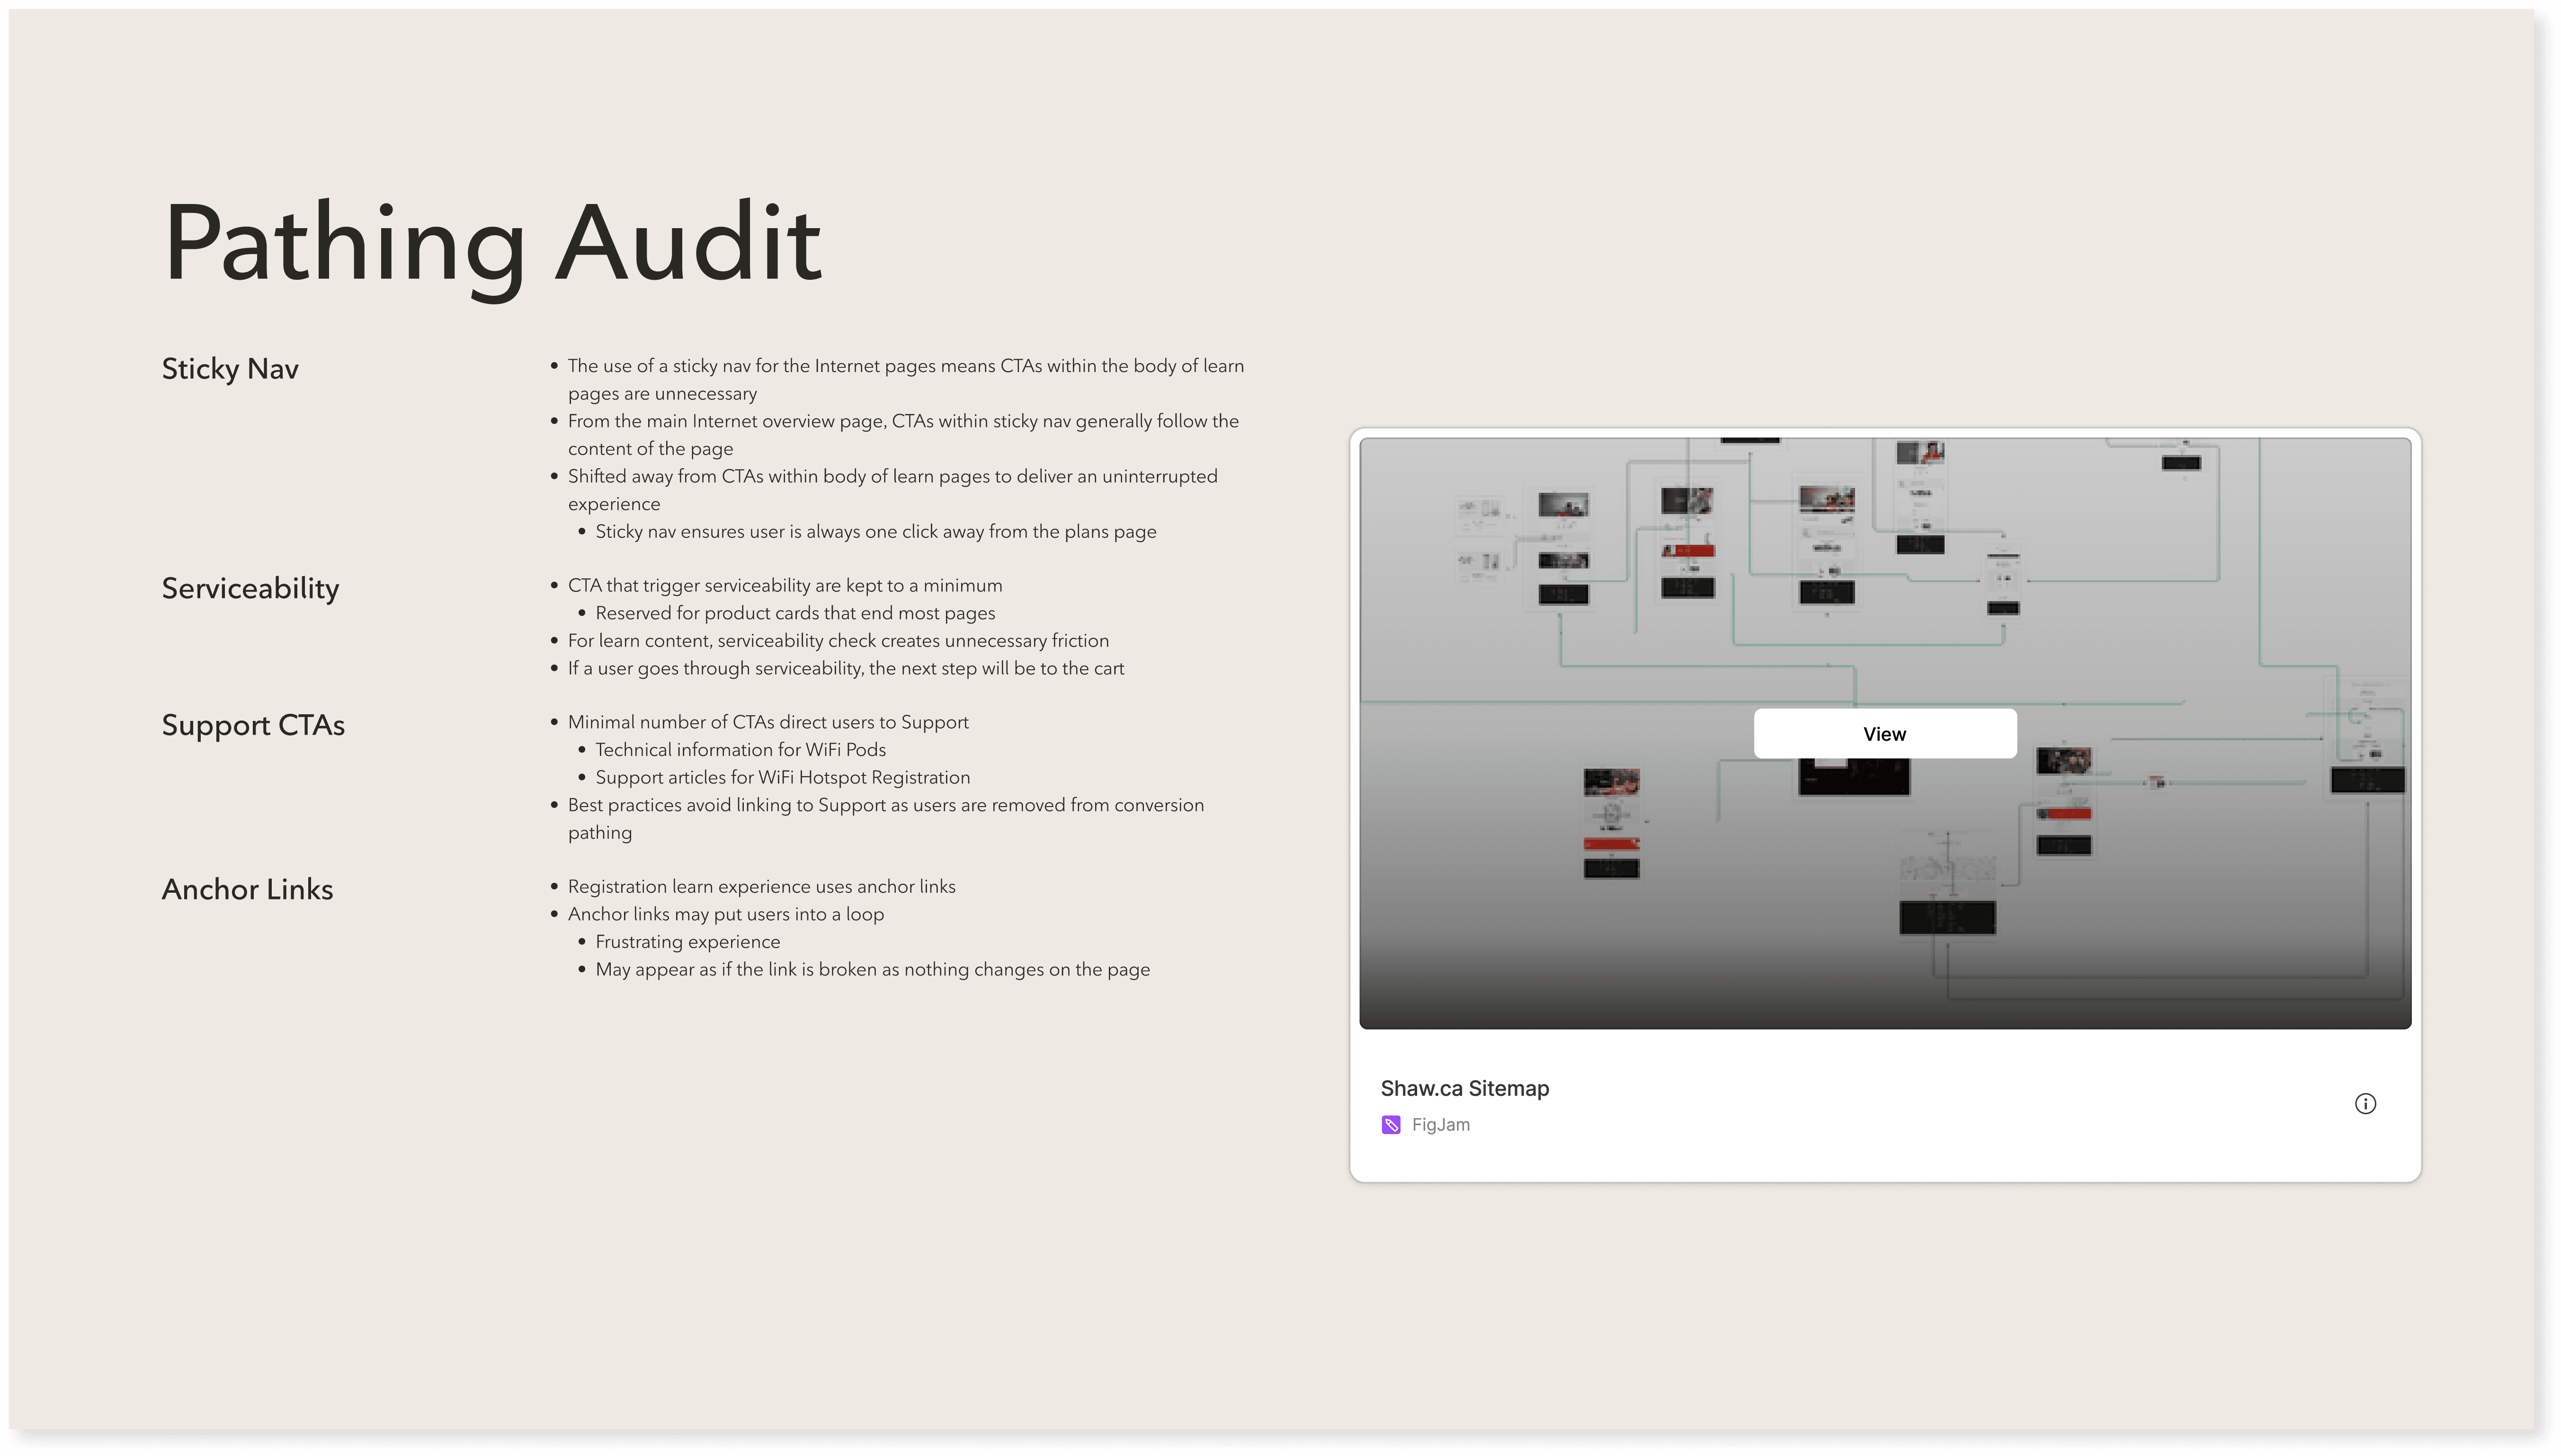
Task: Click 'Anchor links may put users into a loop'
Action: [725, 914]
